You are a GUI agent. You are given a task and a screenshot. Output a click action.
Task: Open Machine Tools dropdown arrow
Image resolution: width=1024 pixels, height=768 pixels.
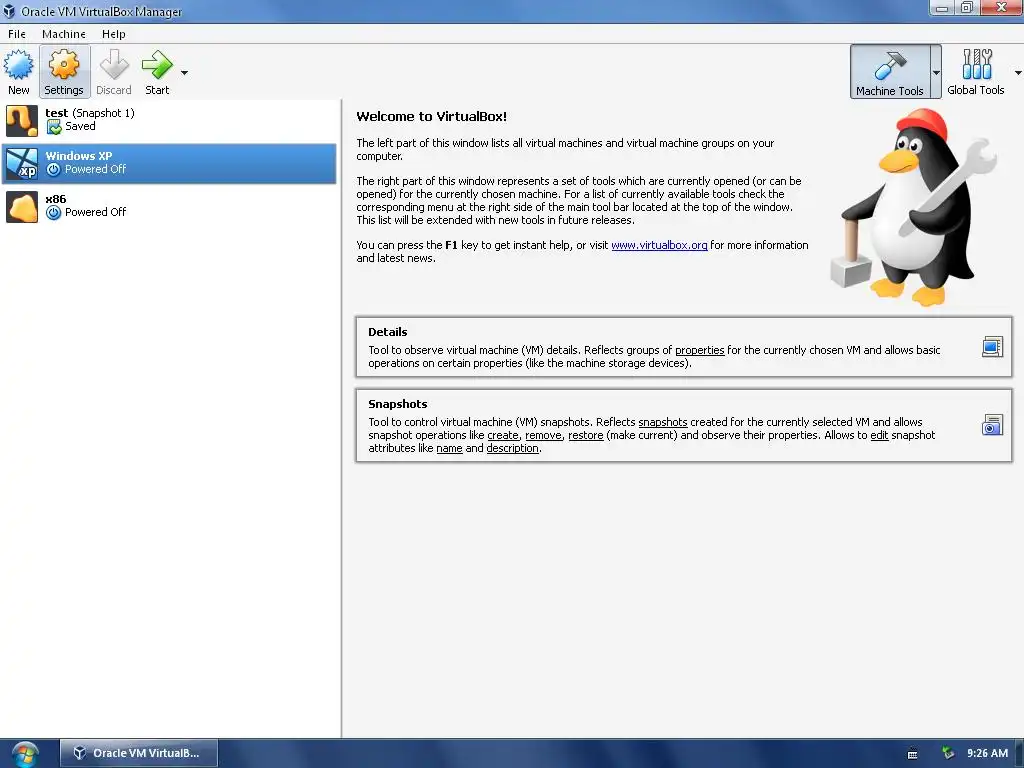coord(935,72)
